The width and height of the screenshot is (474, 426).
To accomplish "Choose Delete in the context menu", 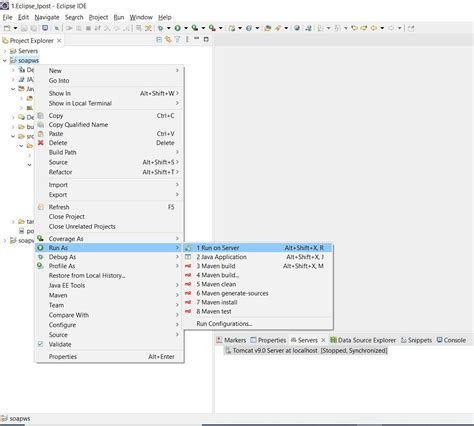I will pyautogui.click(x=109, y=143).
